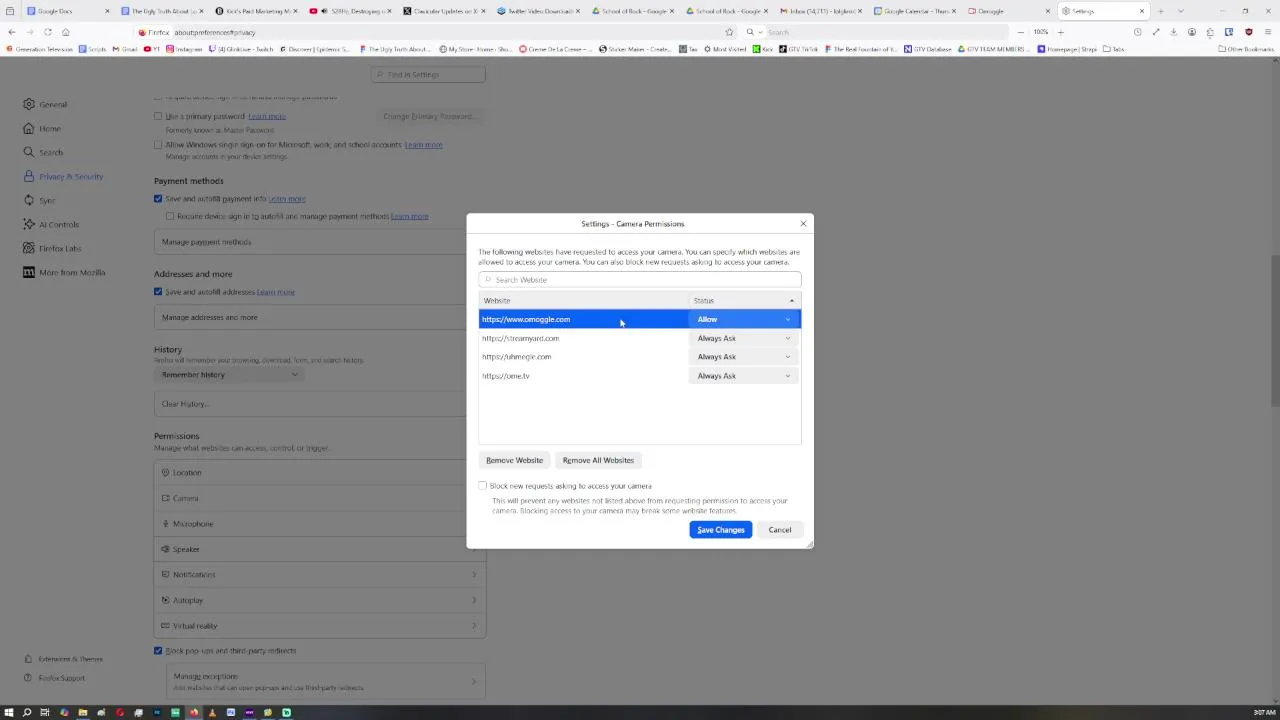Click the browser Back arrow
The width and height of the screenshot is (1280, 720).
(x=11, y=32)
